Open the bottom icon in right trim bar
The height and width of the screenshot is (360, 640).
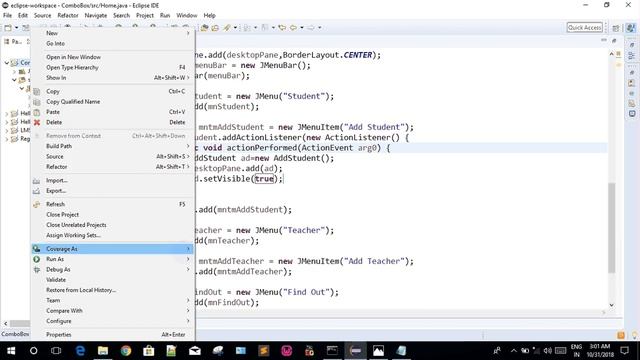tap(632, 114)
